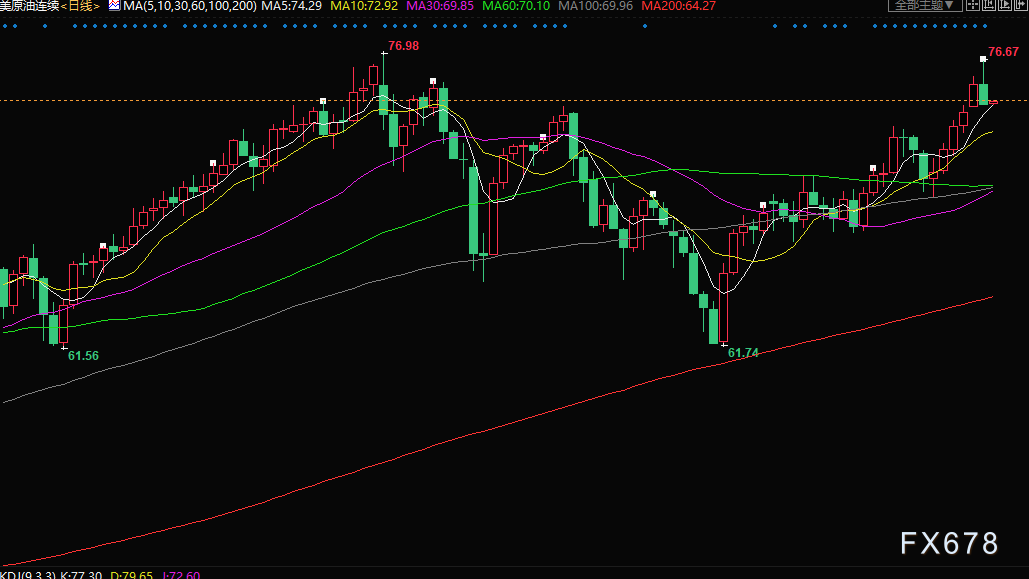1029x579 pixels.
Task: Click the expand-chart arrow icon
Action: click(x=1021, y=5)
